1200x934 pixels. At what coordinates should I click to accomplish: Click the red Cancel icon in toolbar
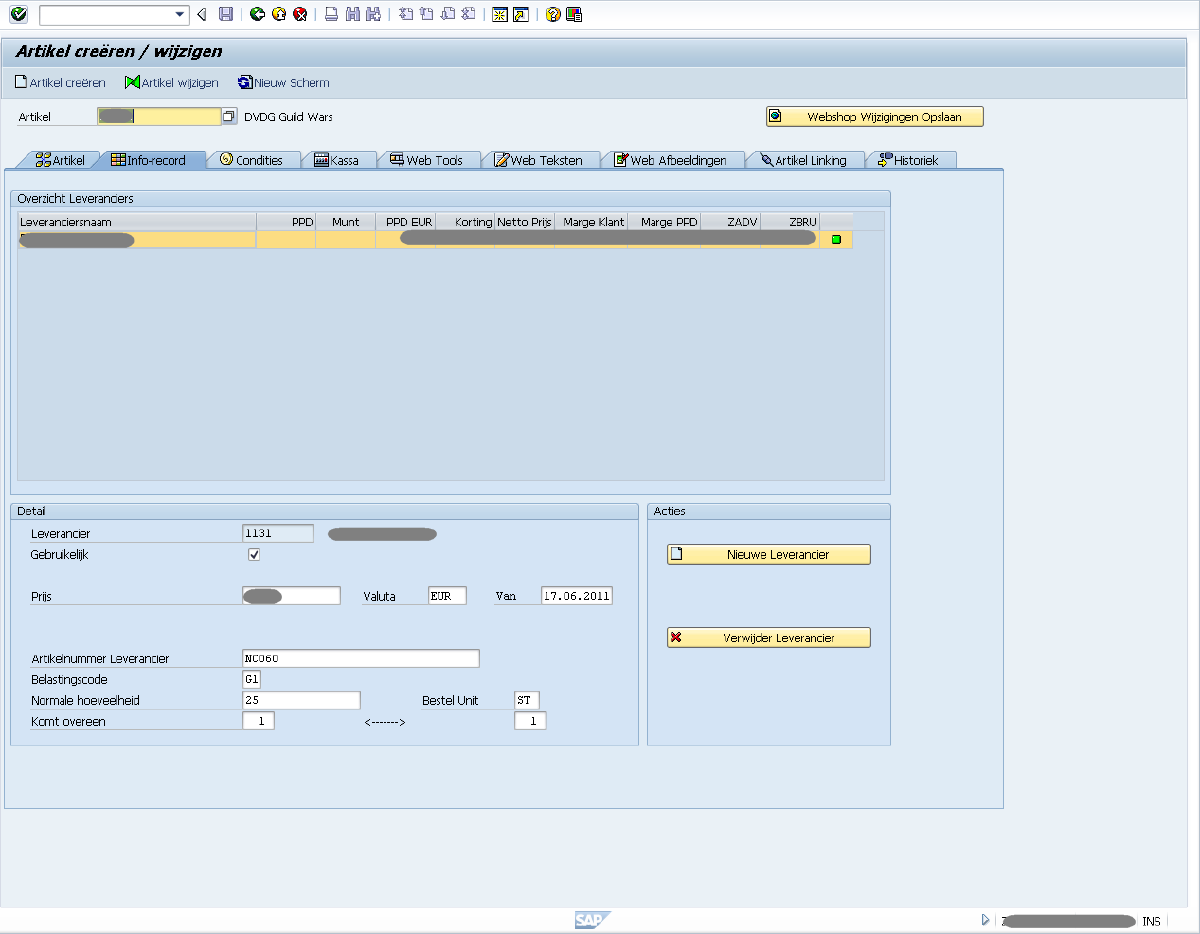point(299,14)
